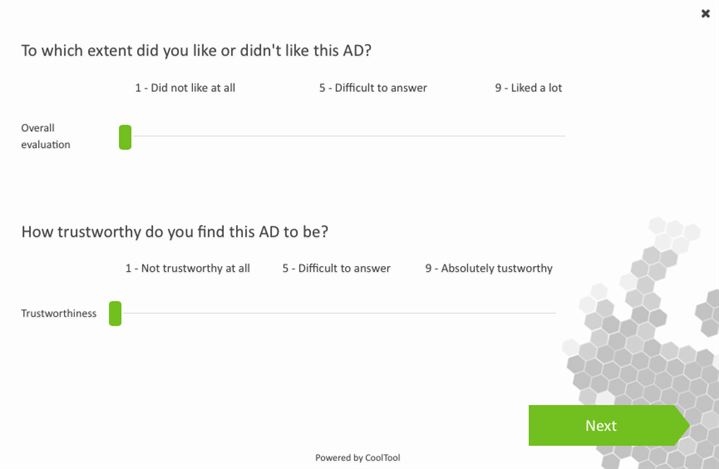Click the 'Trustworthiness' row label
This screenshot has width=719, height=469.
tap(59, 313)
